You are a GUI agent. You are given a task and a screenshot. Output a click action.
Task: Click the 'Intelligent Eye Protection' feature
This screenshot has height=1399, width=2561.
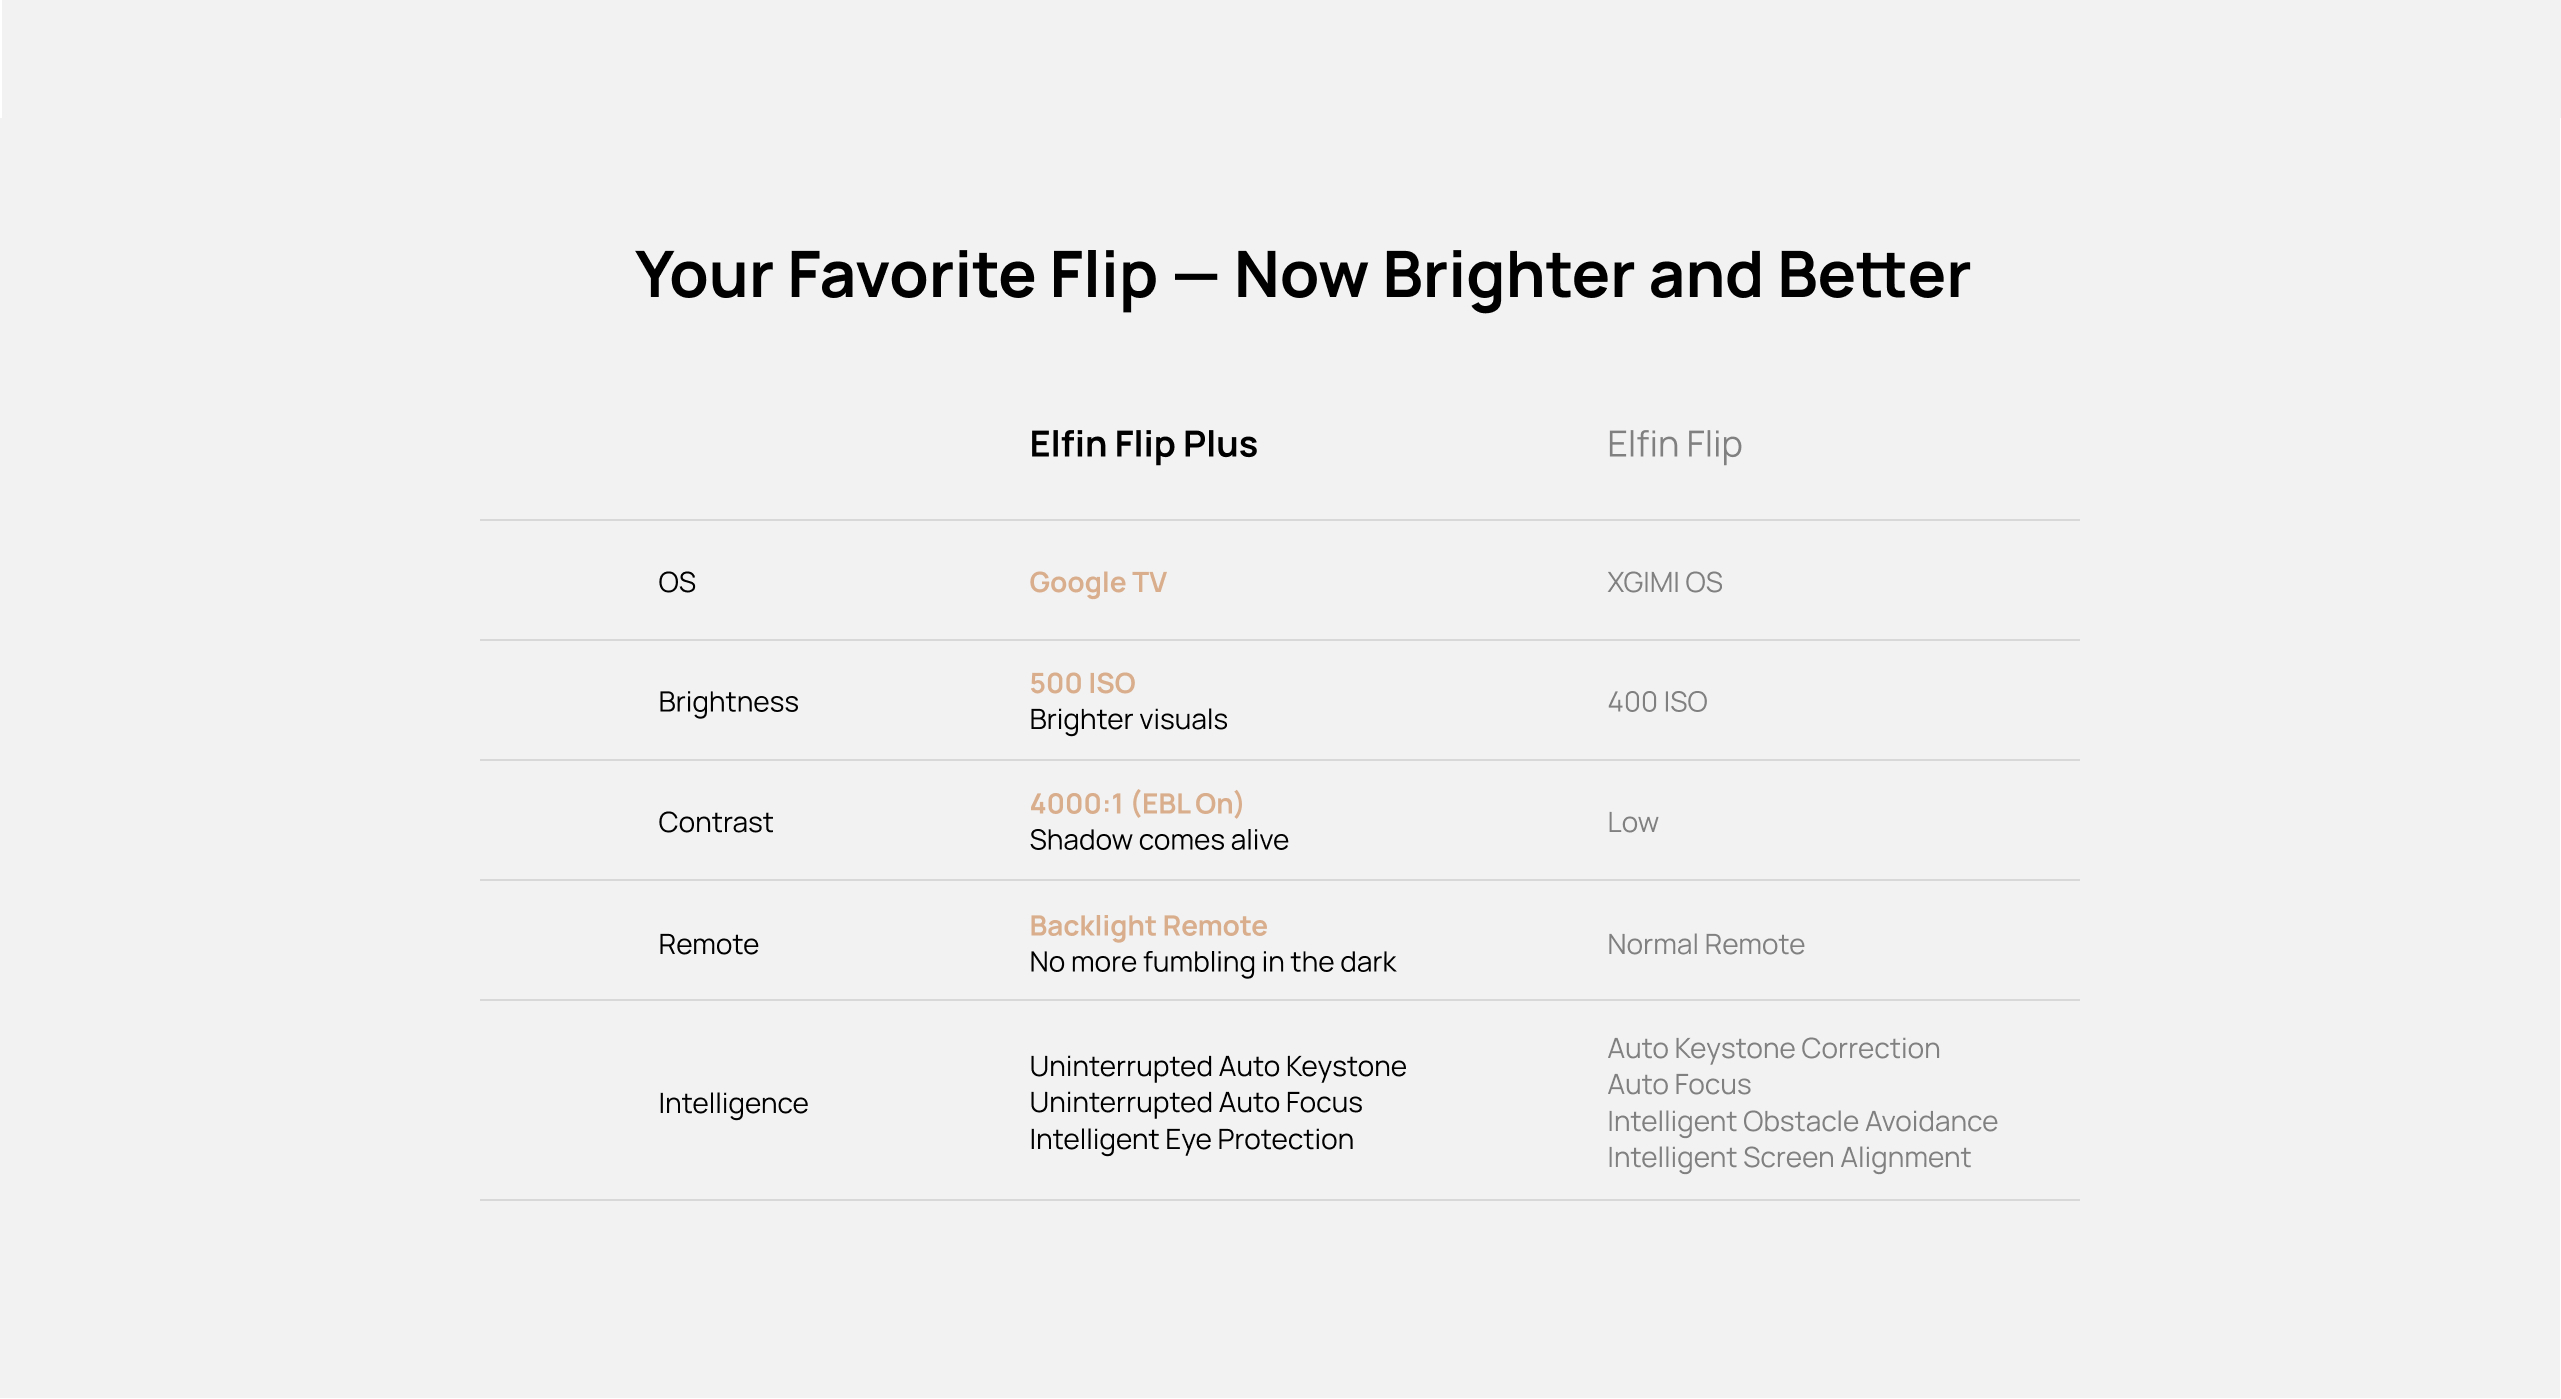click(x=1191, y=1139)
